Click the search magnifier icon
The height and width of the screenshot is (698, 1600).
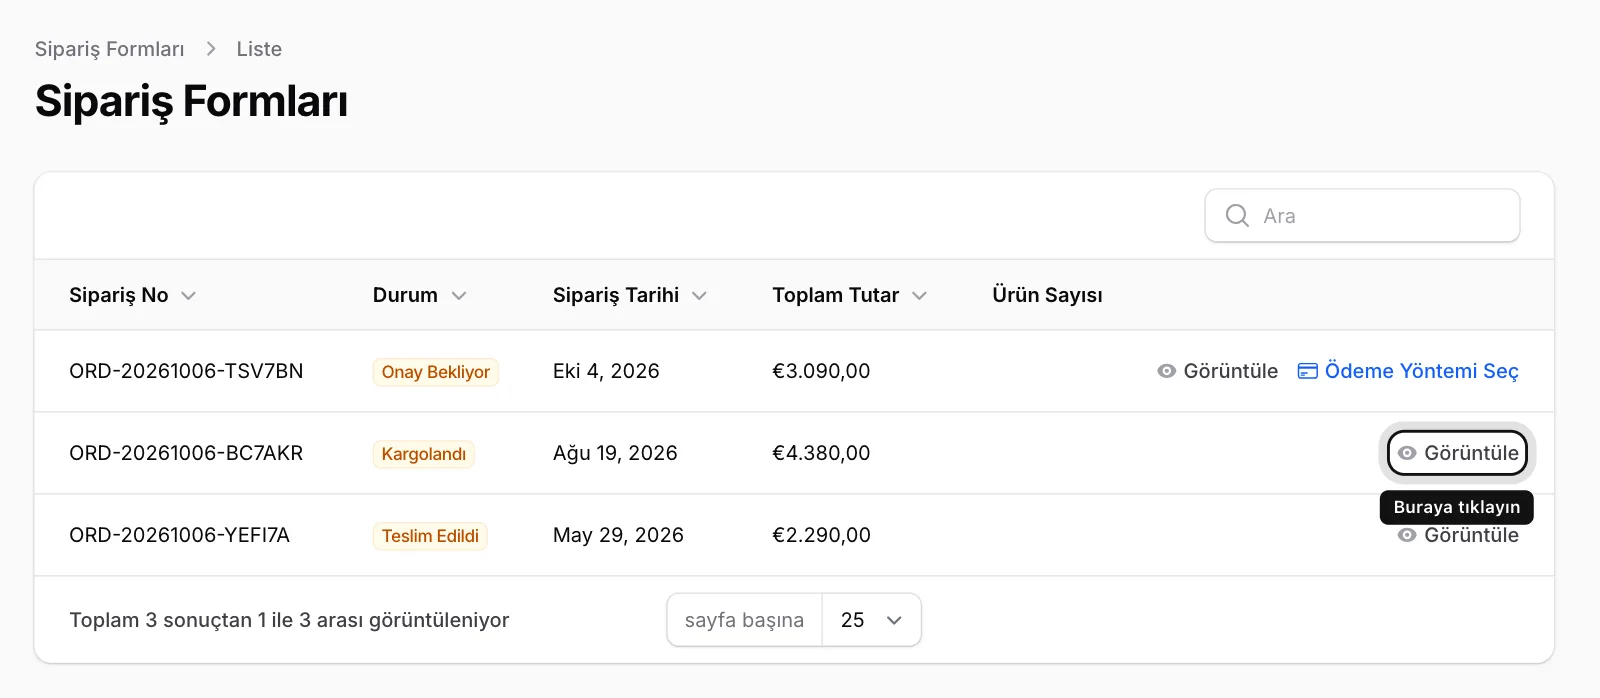[1237, 215]
